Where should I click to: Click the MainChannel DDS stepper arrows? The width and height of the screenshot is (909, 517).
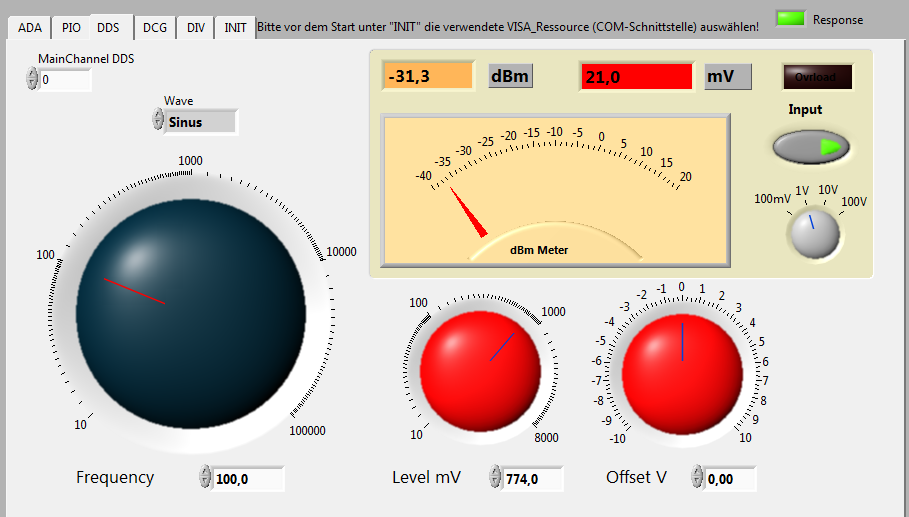point(32,79)
